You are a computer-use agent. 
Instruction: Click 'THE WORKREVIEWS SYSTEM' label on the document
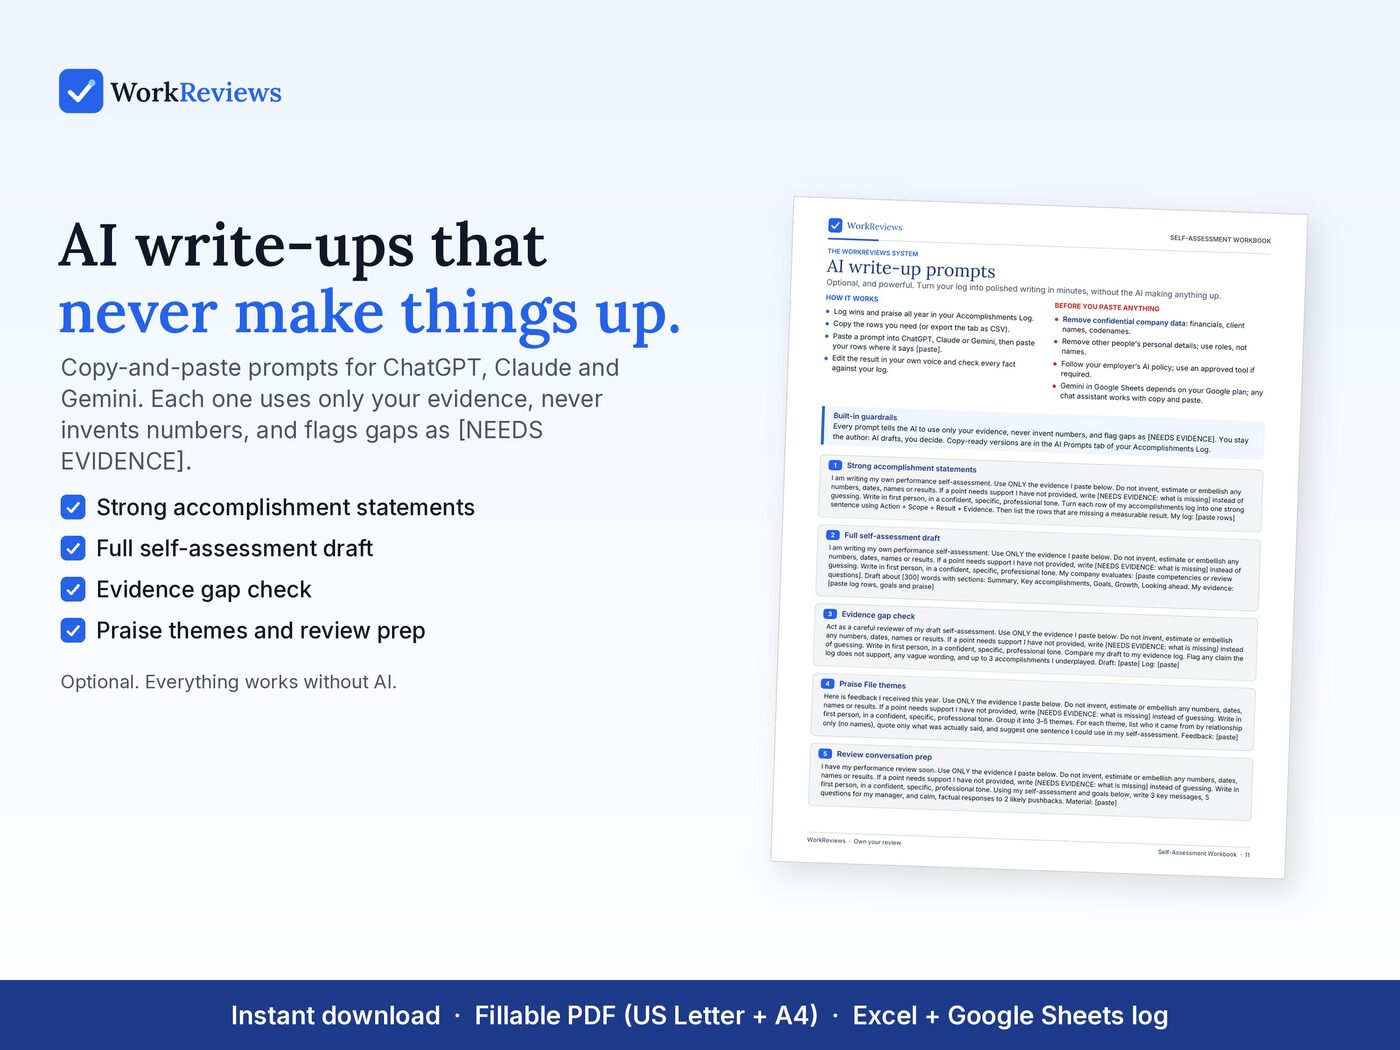[872, 253]
